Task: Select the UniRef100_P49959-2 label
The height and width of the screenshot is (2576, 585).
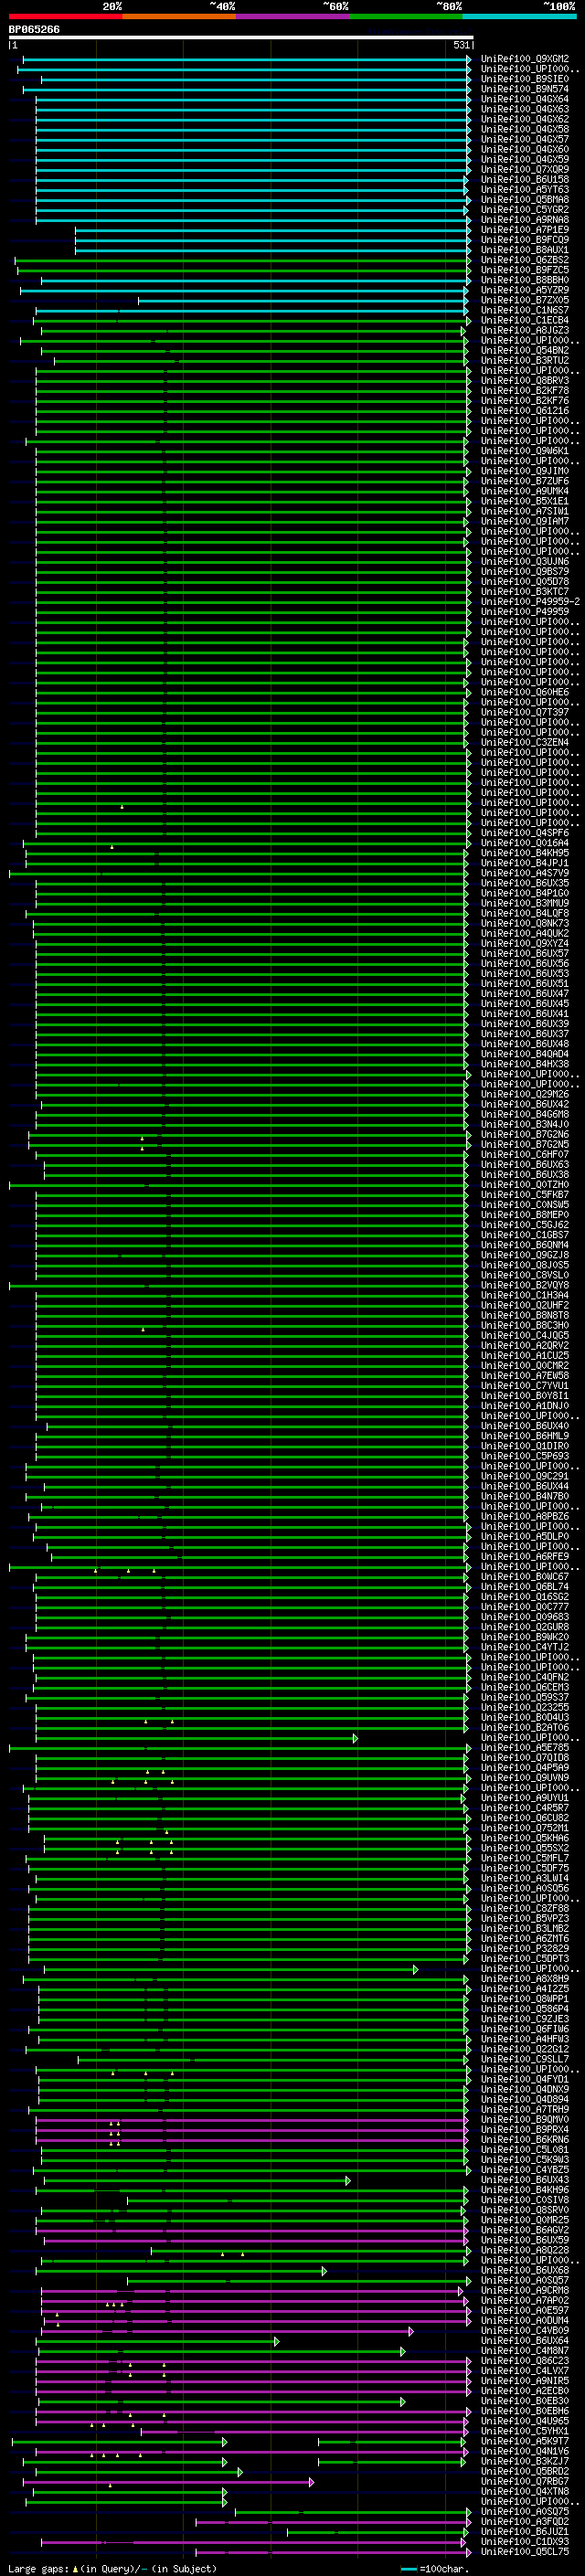Action: point(530,602)
